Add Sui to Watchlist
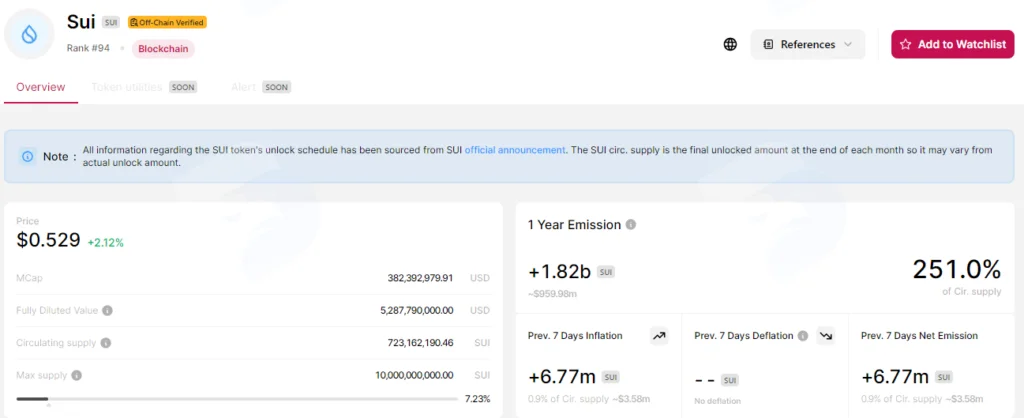Screen dimensions: 1024x418 pos(953,44)
